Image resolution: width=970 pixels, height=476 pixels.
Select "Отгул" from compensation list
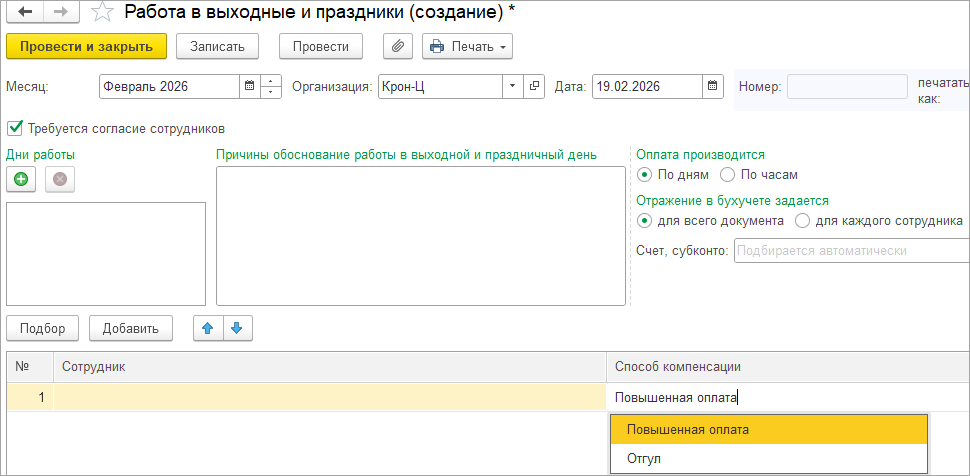[644, 458]
